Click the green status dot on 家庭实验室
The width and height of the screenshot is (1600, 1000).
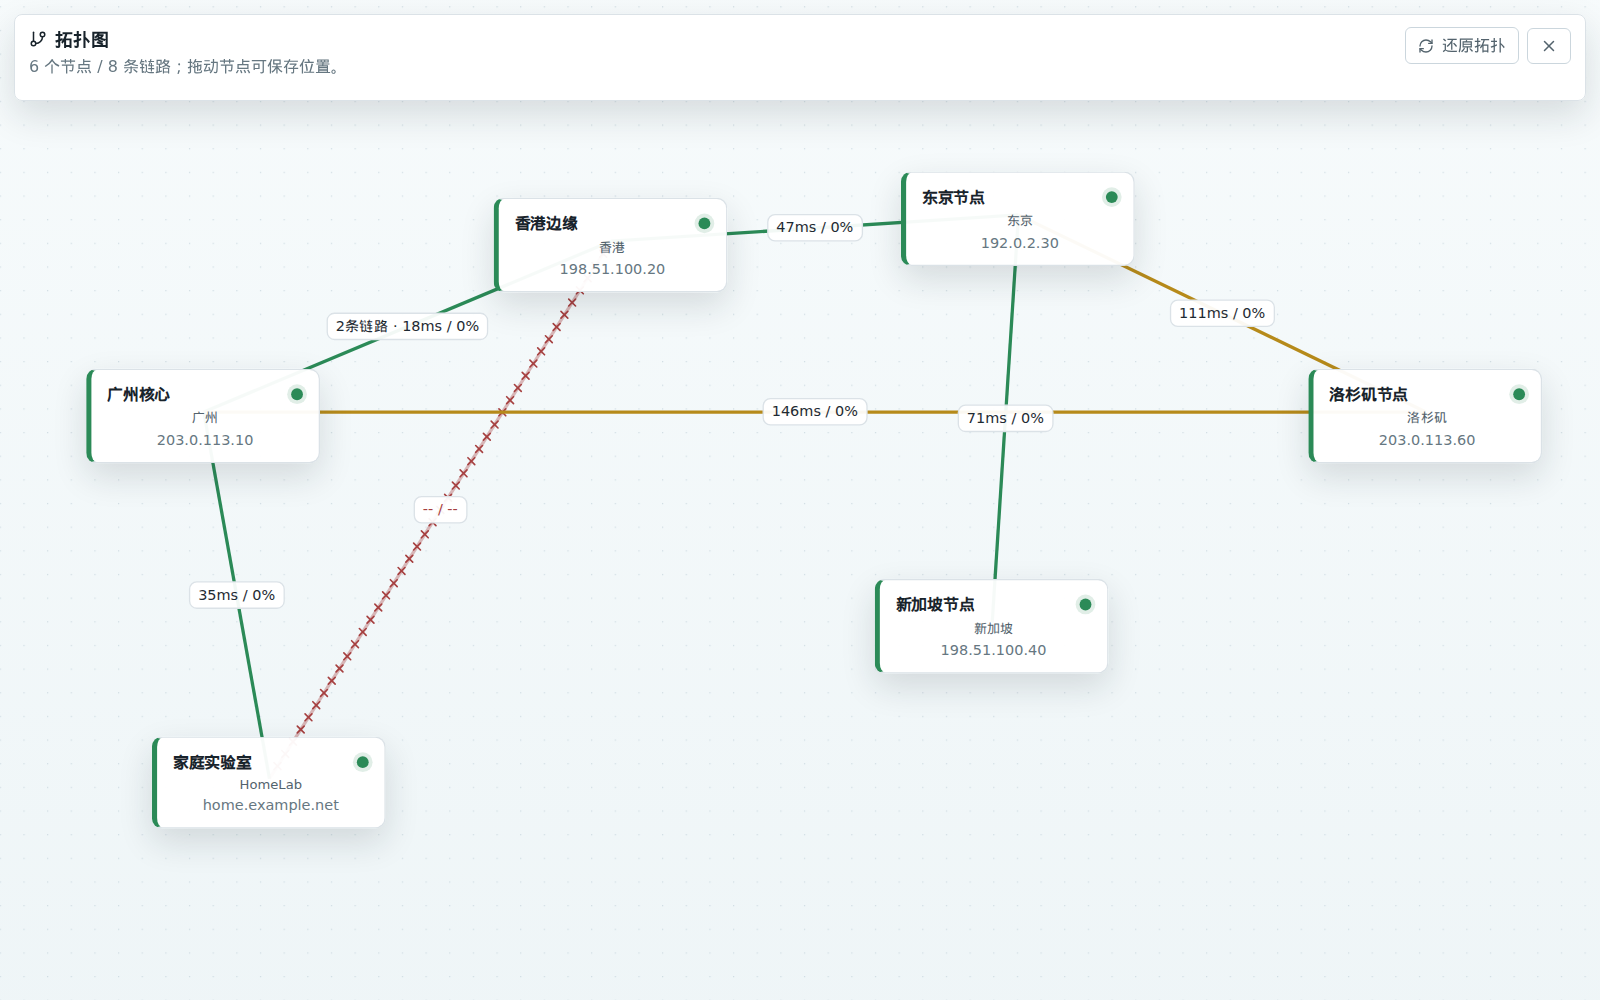[363, 762]
